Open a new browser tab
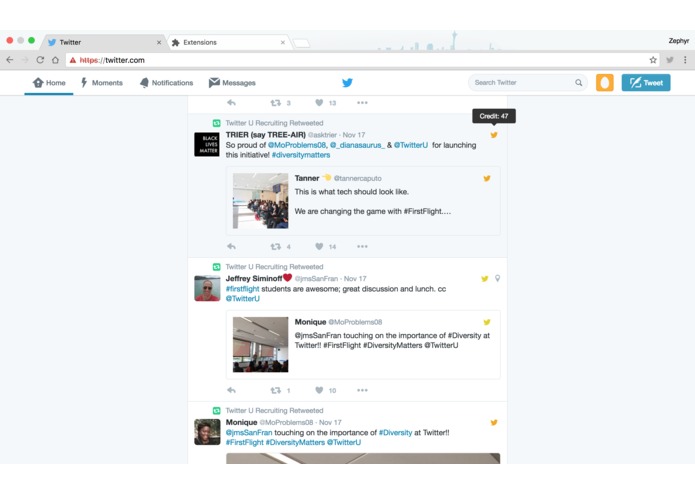This screenshot has width=695, height=494. pos(301,43)
